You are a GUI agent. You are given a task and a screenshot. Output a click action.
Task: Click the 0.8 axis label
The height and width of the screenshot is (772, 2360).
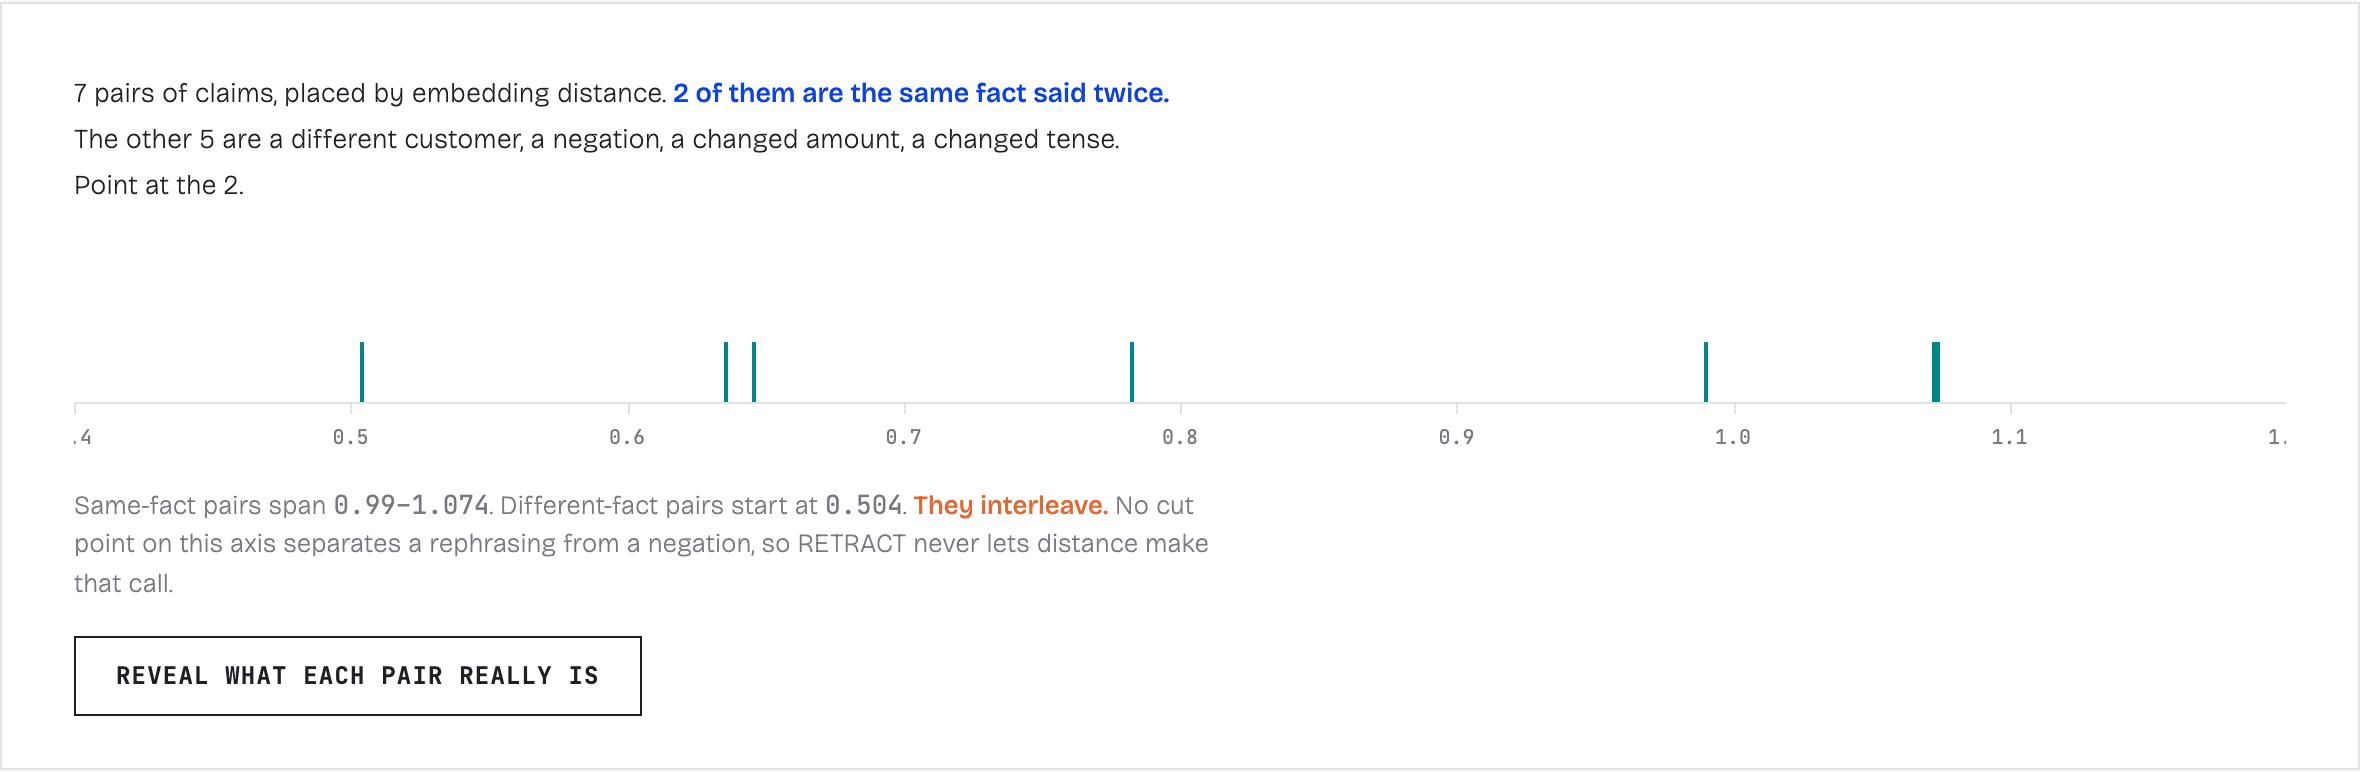[x=1180, y=437]
